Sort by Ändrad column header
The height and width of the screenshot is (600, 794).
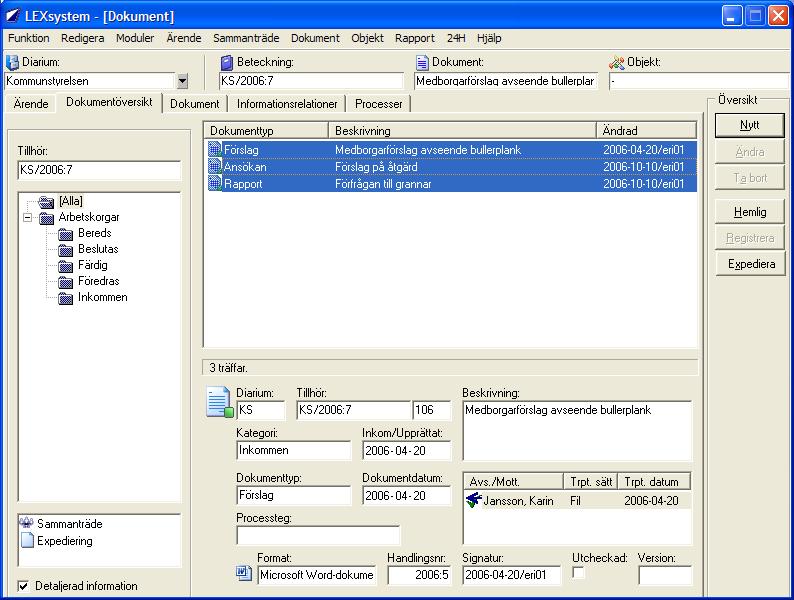[x=647, y=131]
